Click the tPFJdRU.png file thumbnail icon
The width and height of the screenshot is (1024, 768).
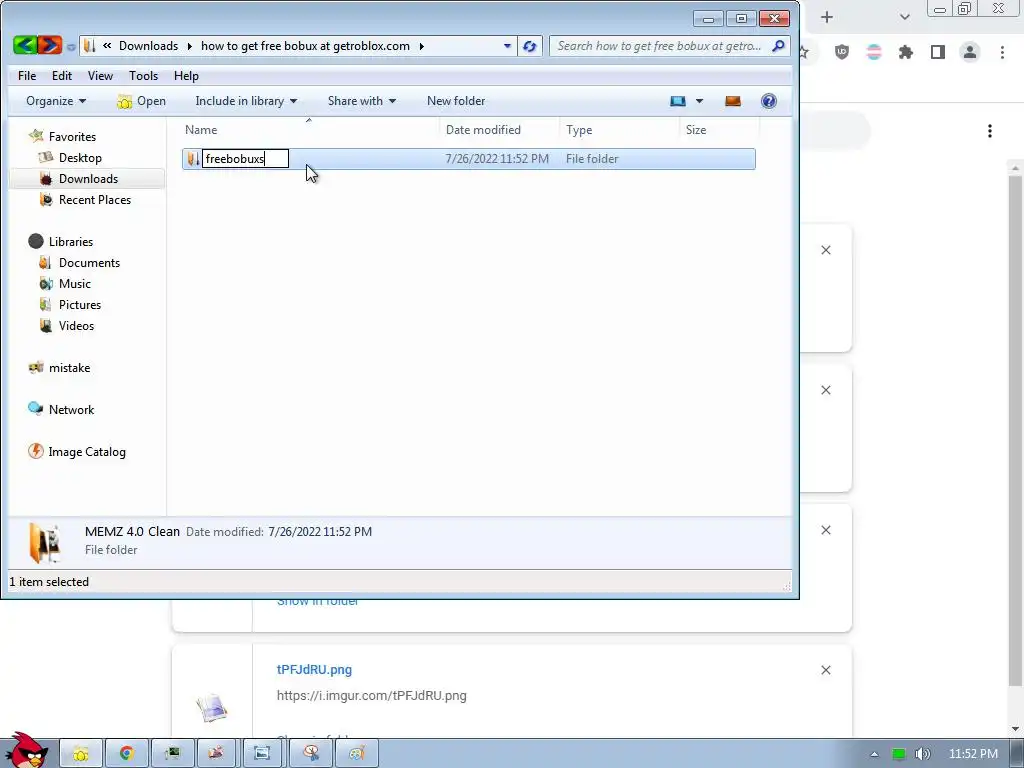tap(212, 708)
